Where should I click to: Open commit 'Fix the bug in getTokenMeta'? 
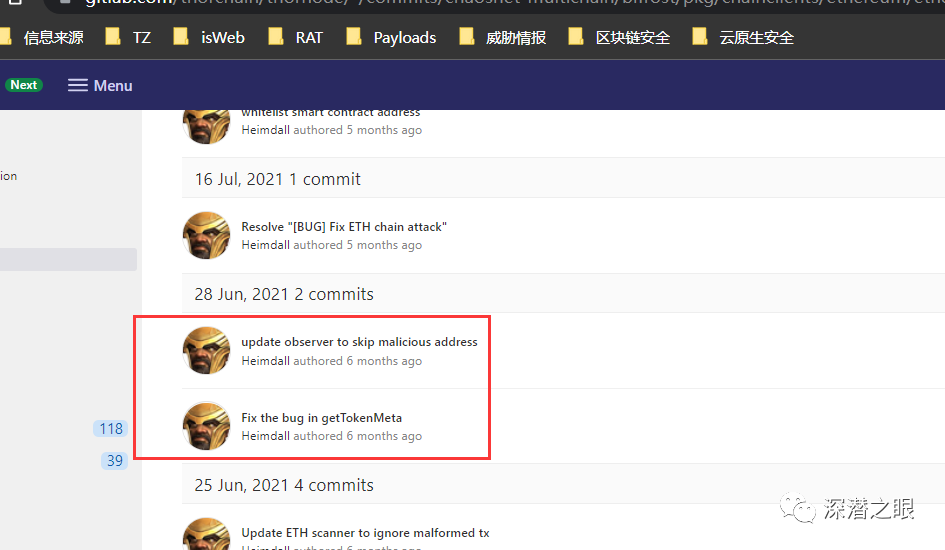coord(321,417)
